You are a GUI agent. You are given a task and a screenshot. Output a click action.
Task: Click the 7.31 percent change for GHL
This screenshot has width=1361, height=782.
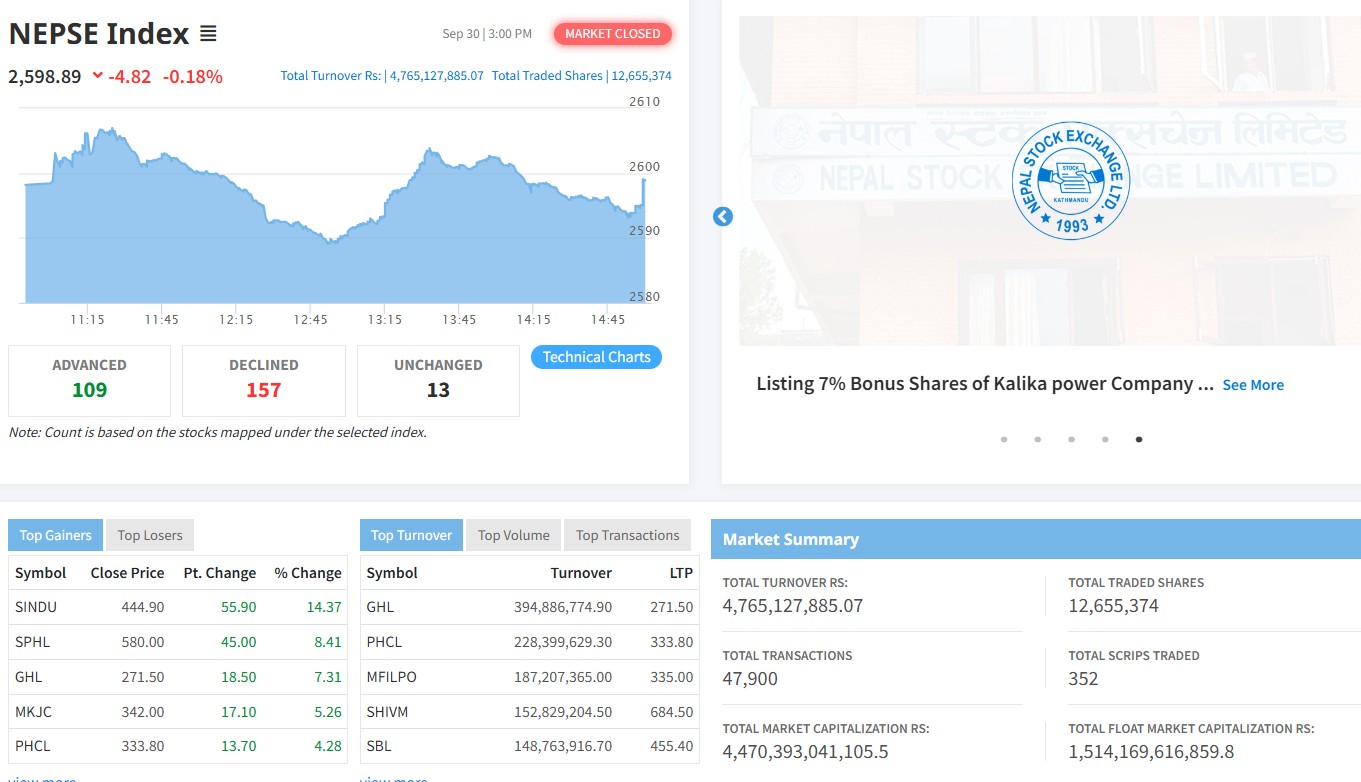328,677
